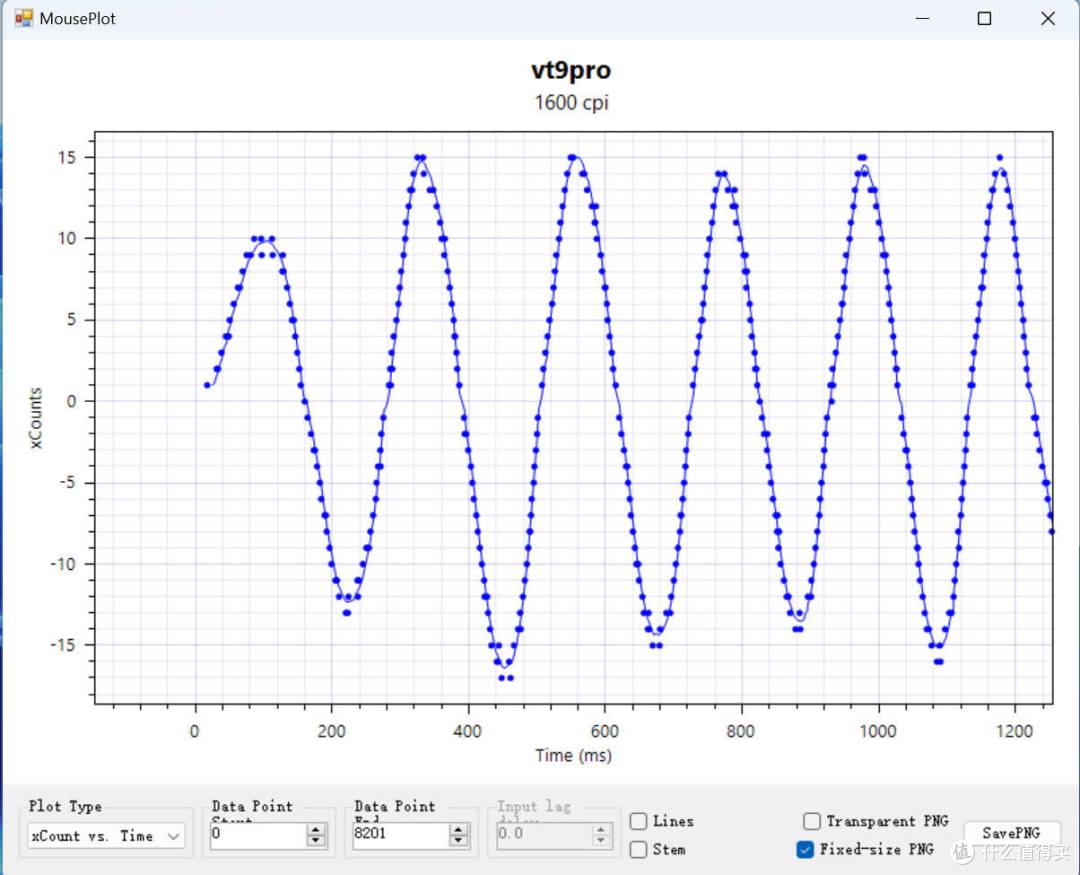The image size is (1080, 875).
Task: Maximize the MousePlot window
Action: (x=984, y=19)
